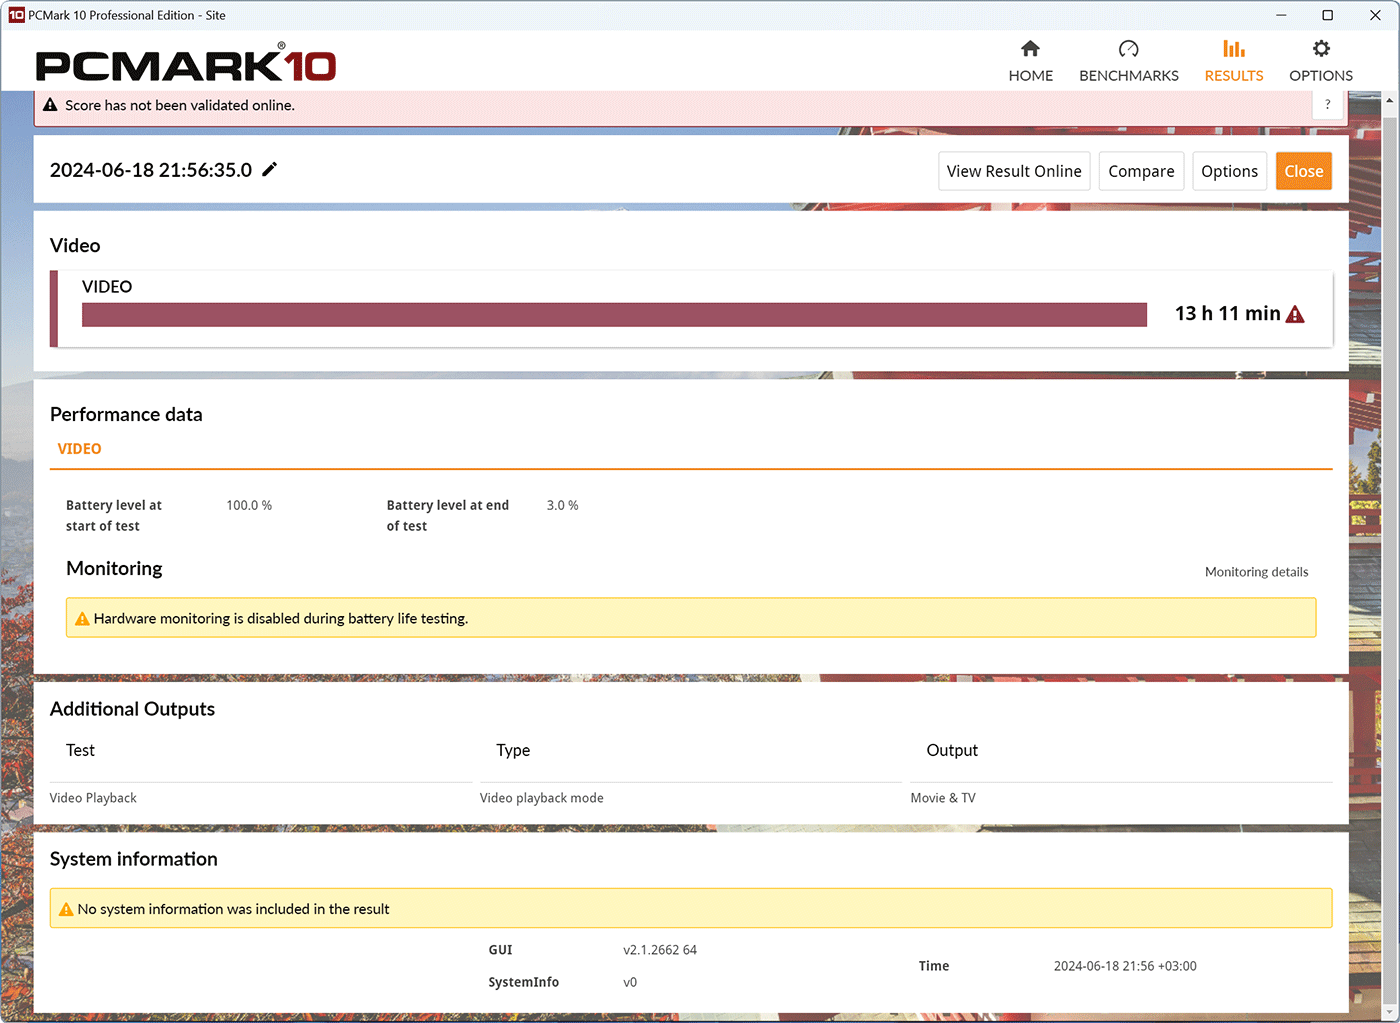1400x1023 pixels.
Task: Close the result with orange Close button
Action: coord(1304,171)
